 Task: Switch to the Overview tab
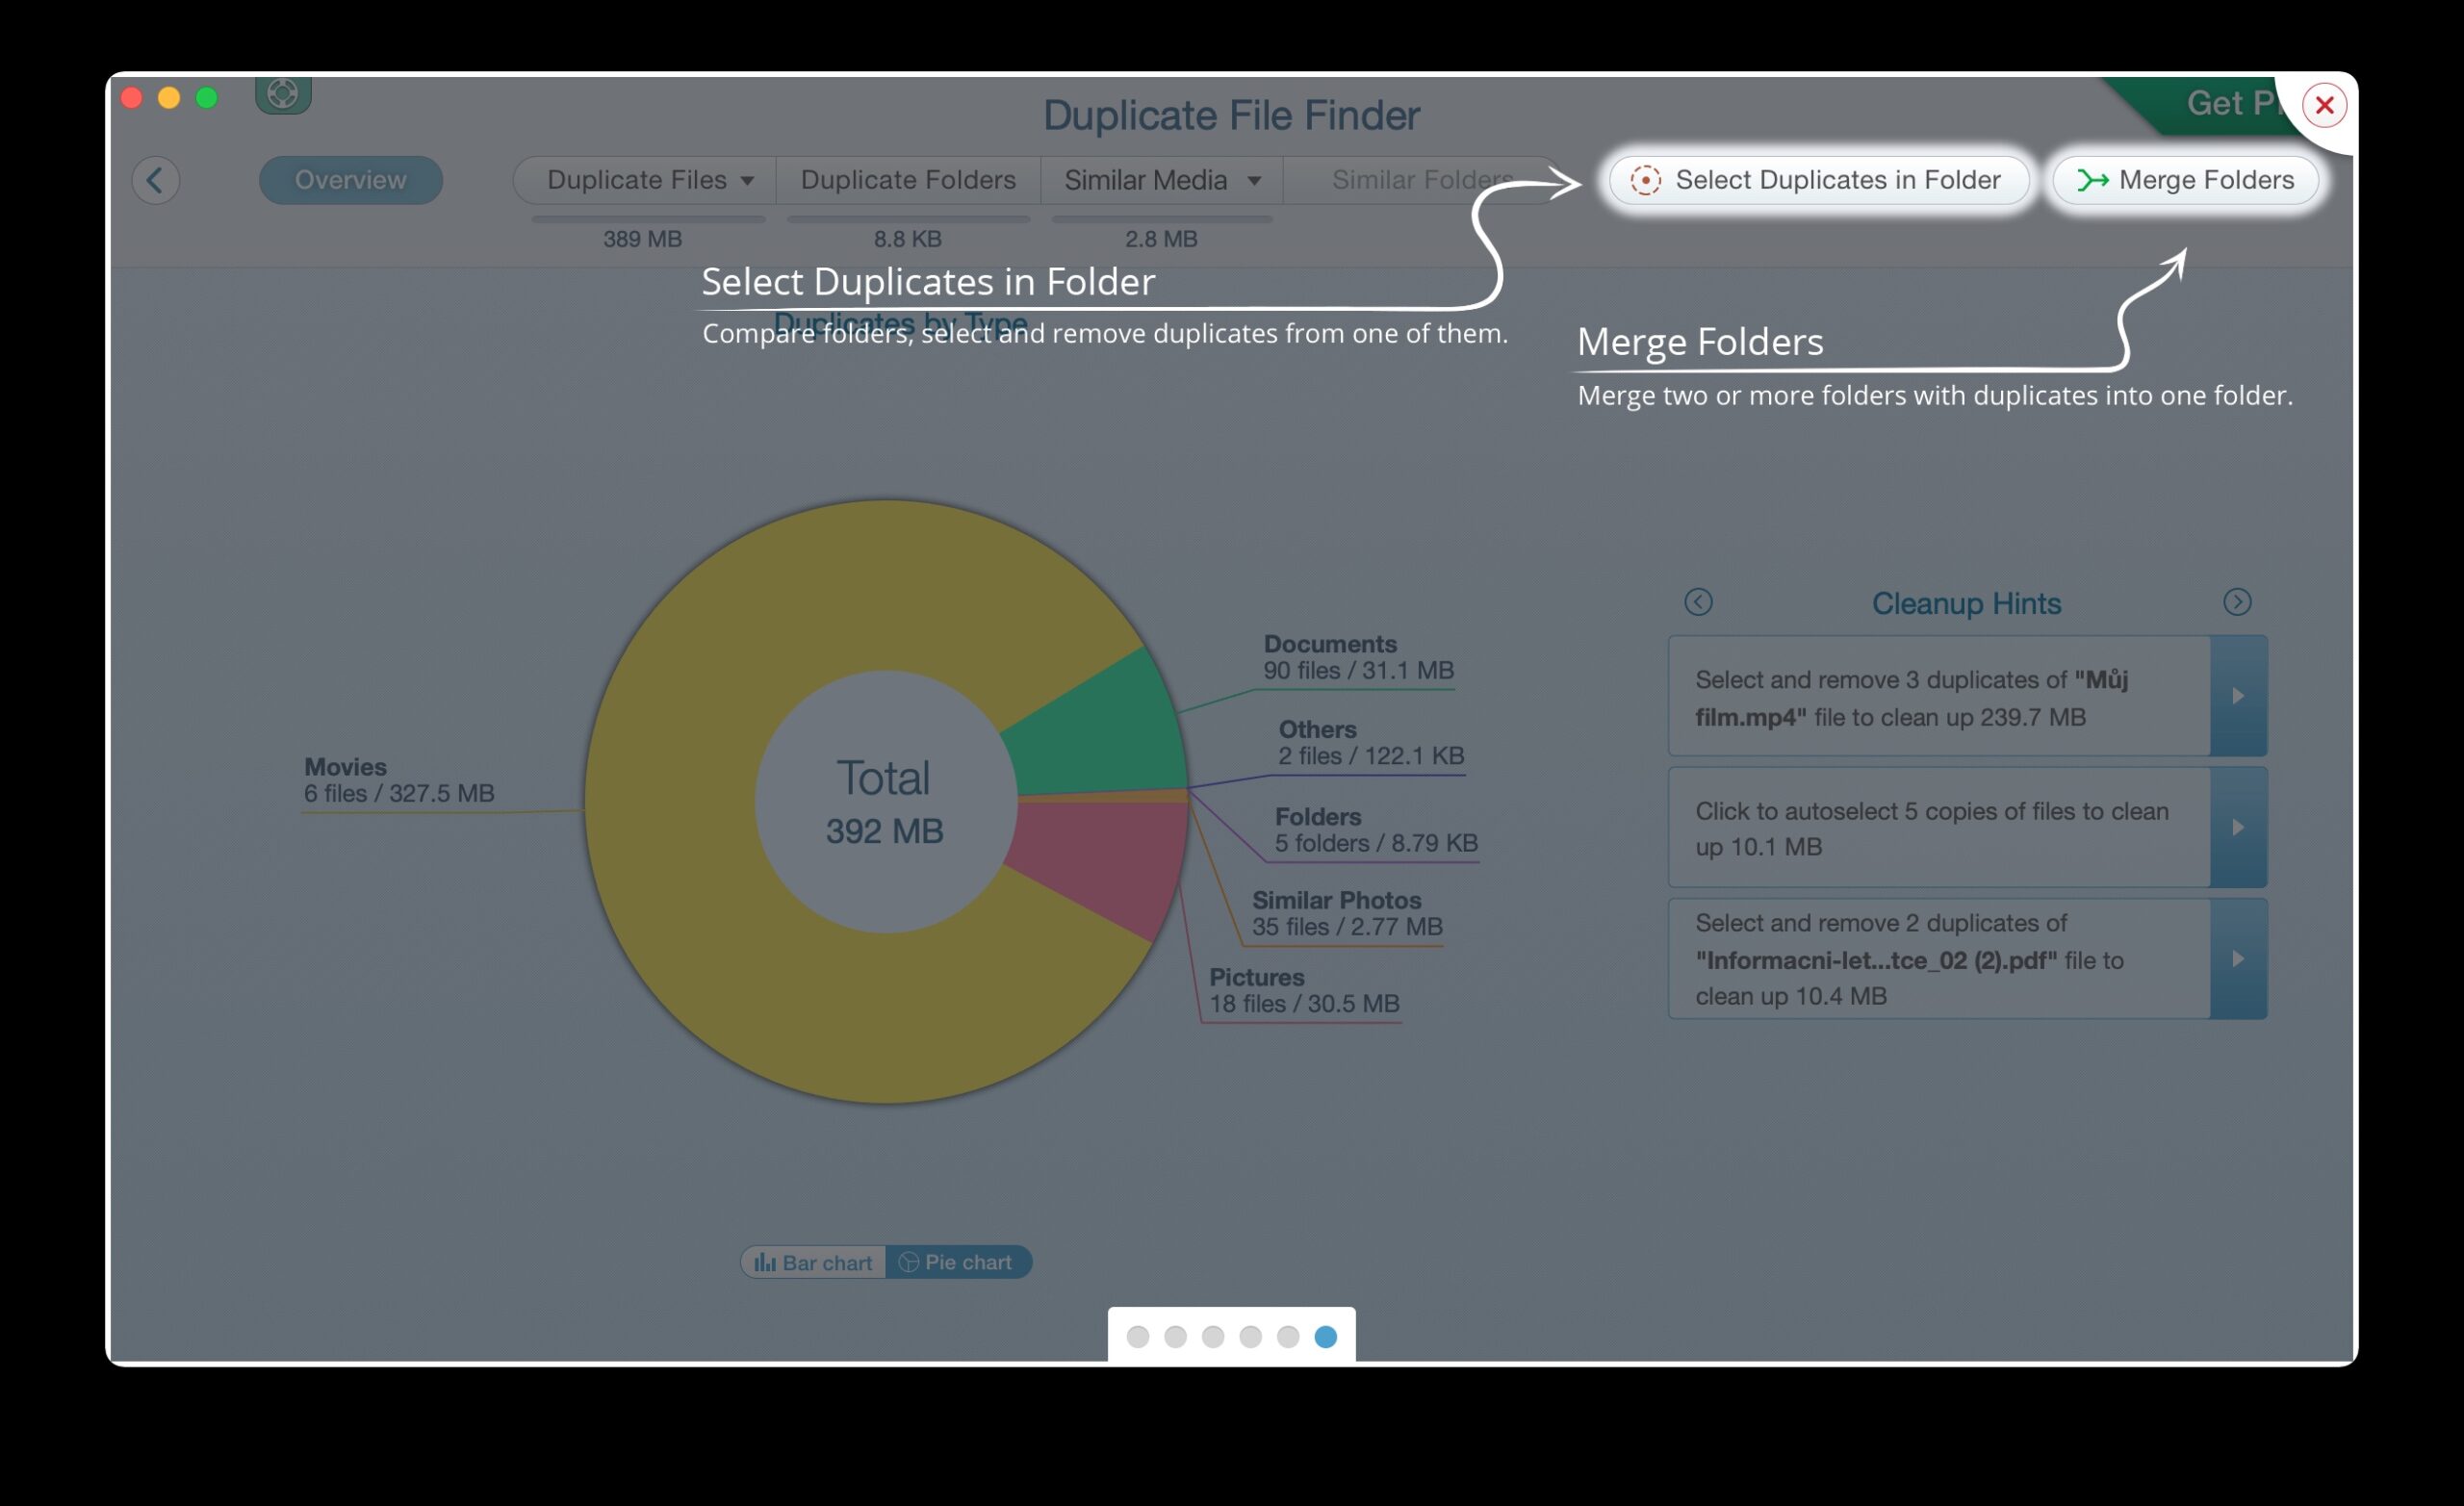350,180
